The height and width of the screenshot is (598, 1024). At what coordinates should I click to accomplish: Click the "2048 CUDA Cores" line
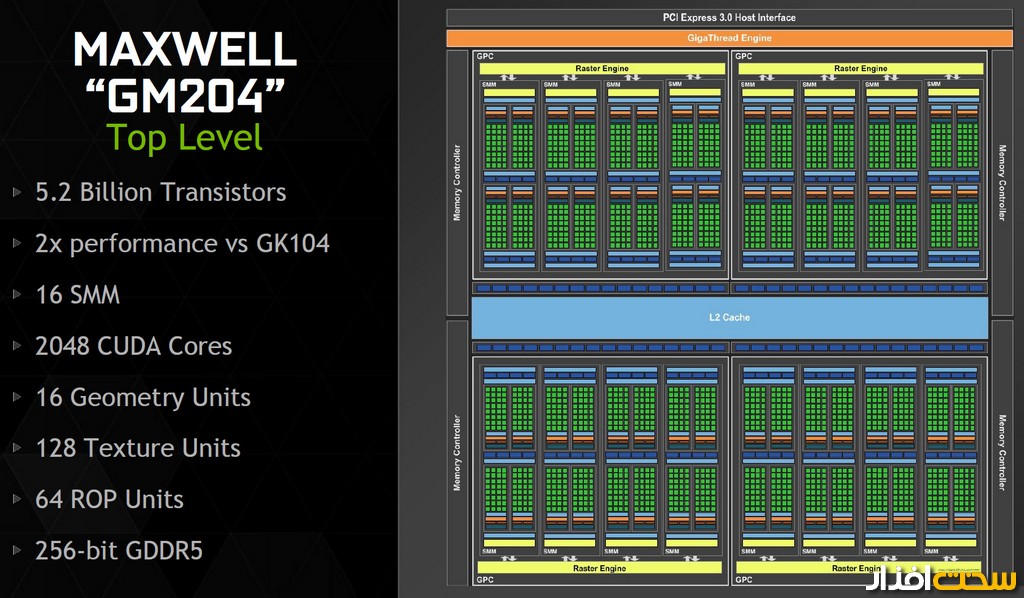click(134, 346)
